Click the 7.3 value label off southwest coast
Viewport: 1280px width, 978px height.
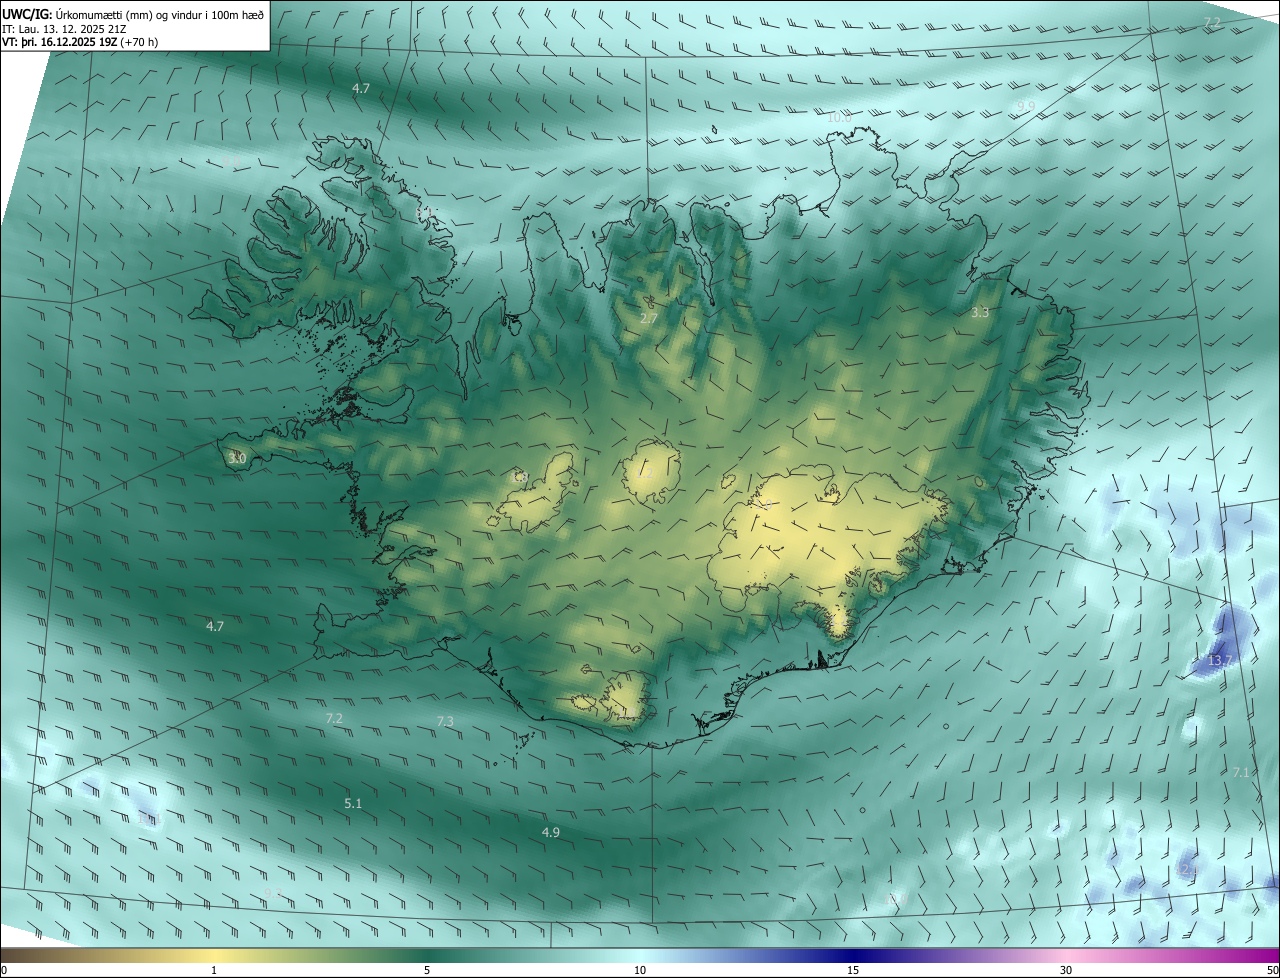[445, 721]
